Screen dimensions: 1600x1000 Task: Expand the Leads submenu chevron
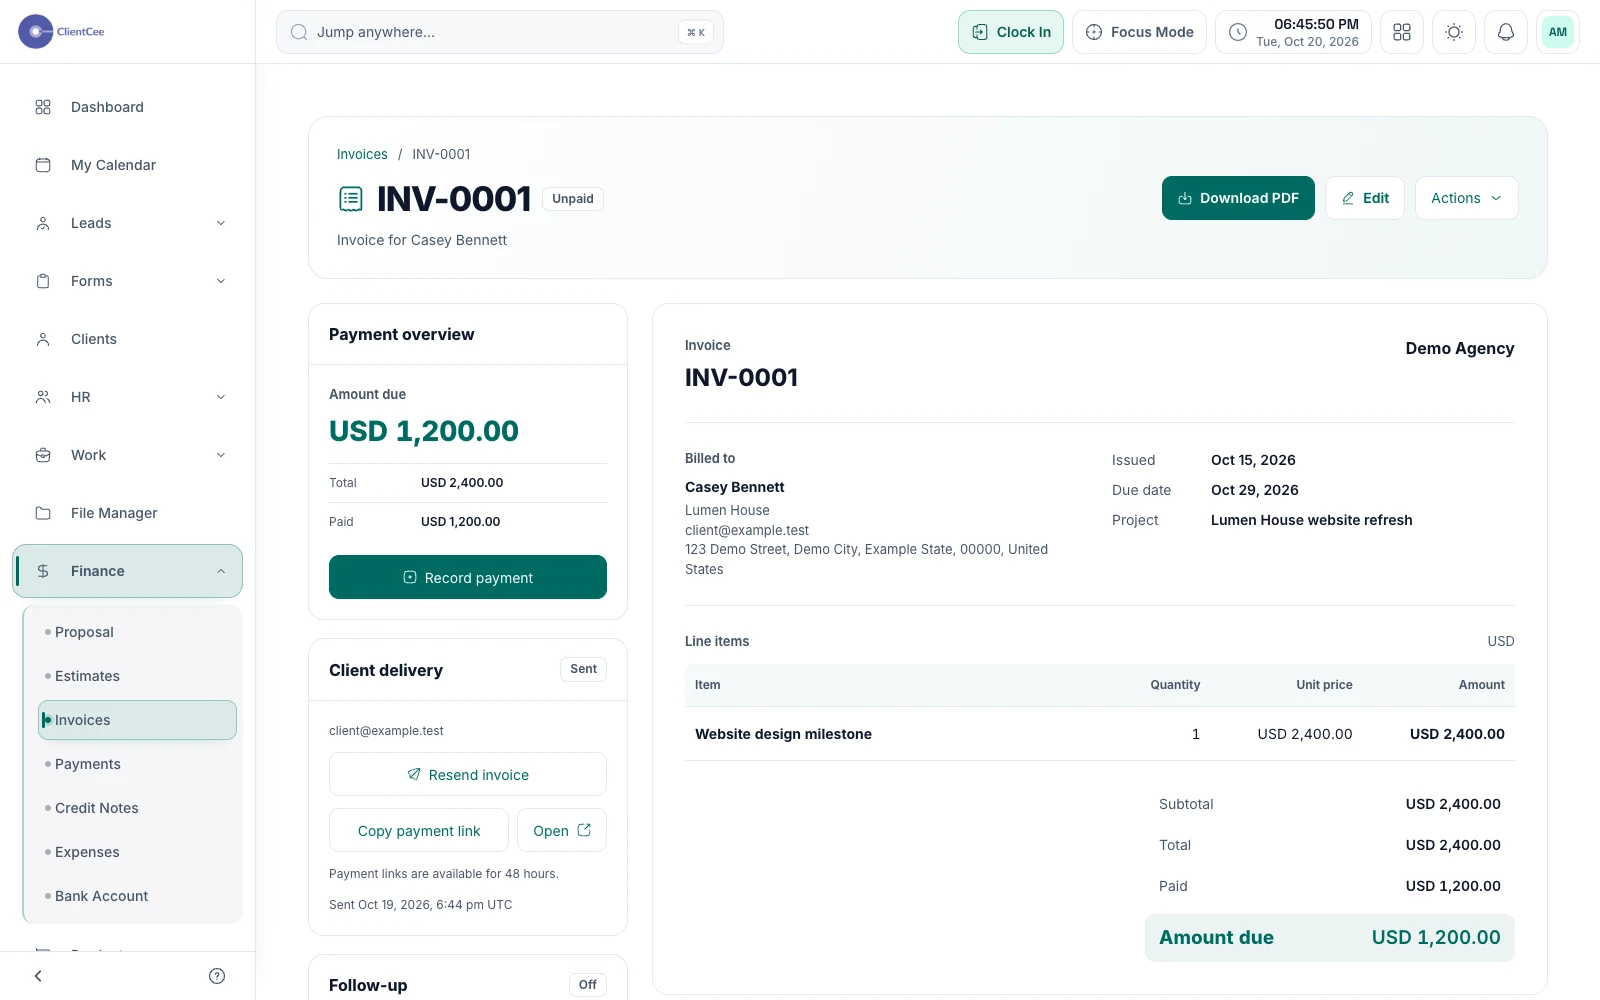coord(221,223)
